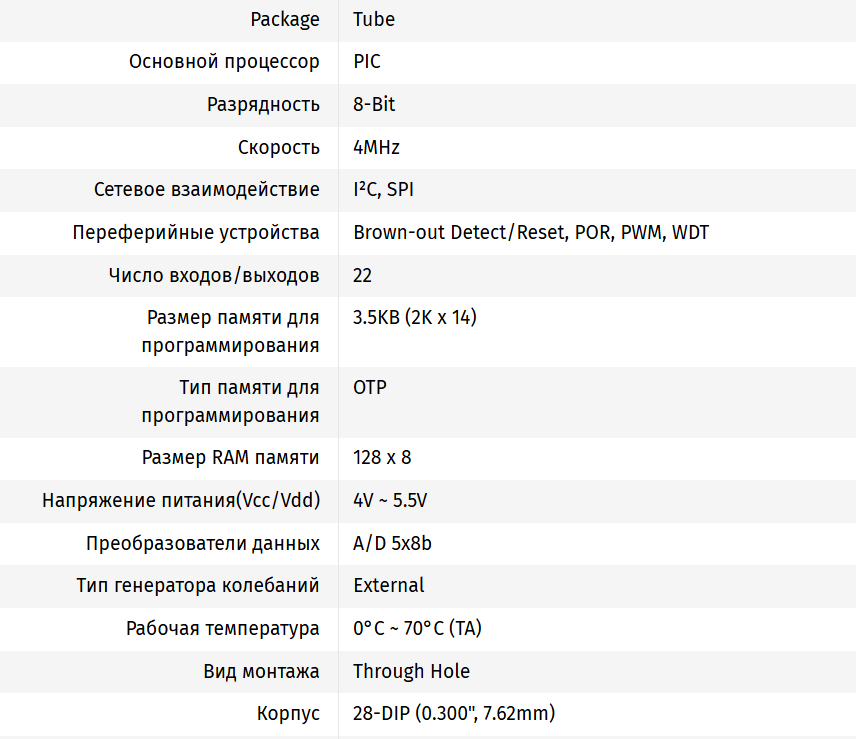Click the "0°C ~ 70°C (TA)" temperature value
The height and width of the screenshot is (739, 856).
418,628
